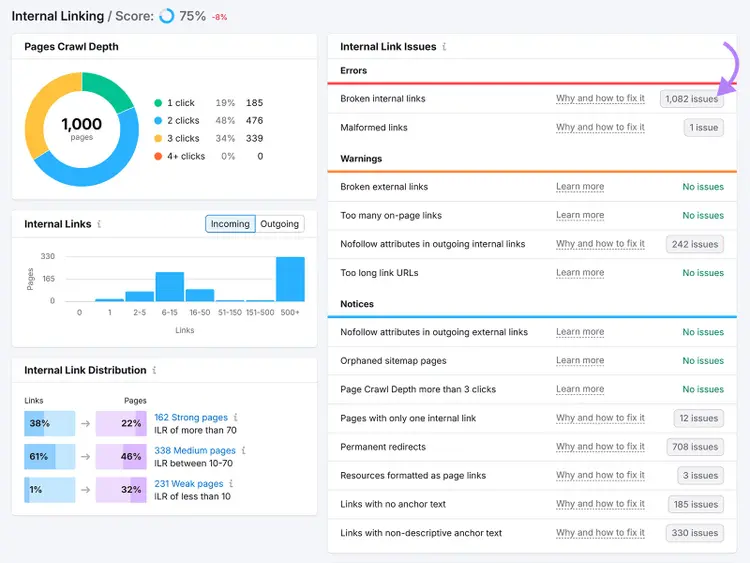Click the 1,000 pages donut chart center
The image size is (750, 563).
pyautogui.click(x=82, y=129)
